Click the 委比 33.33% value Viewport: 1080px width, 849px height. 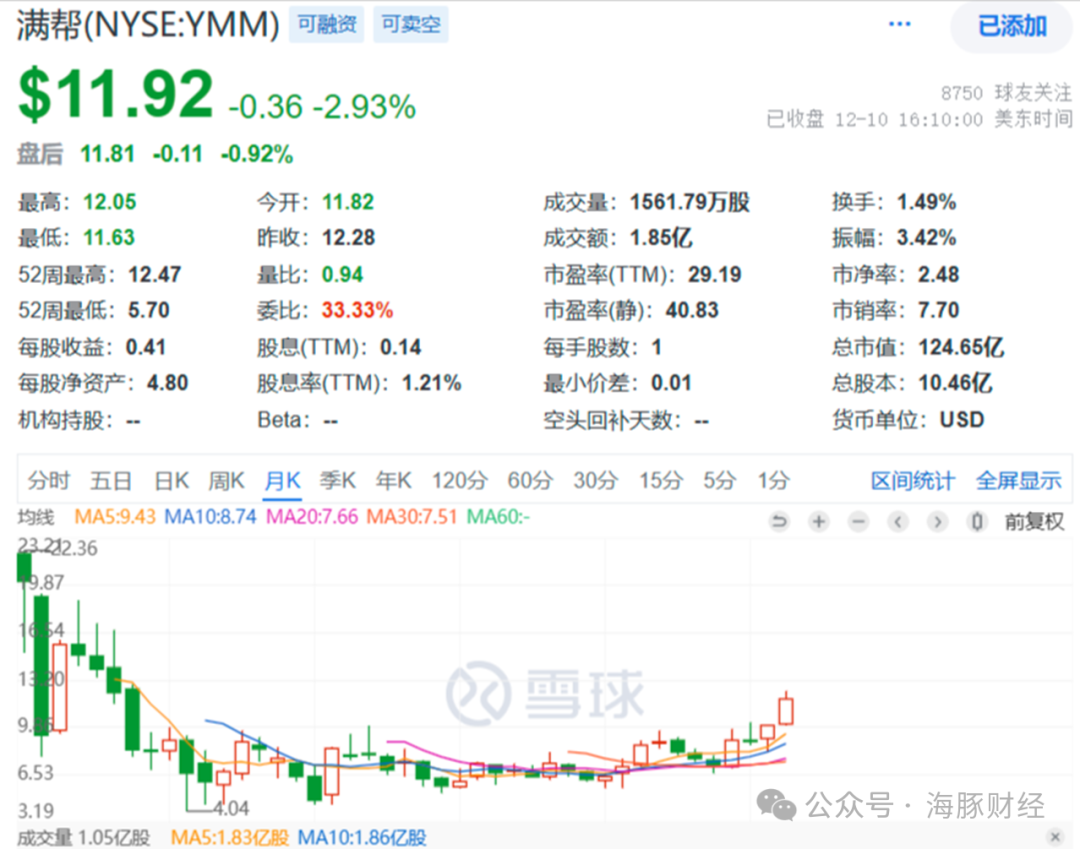[357, 310]
